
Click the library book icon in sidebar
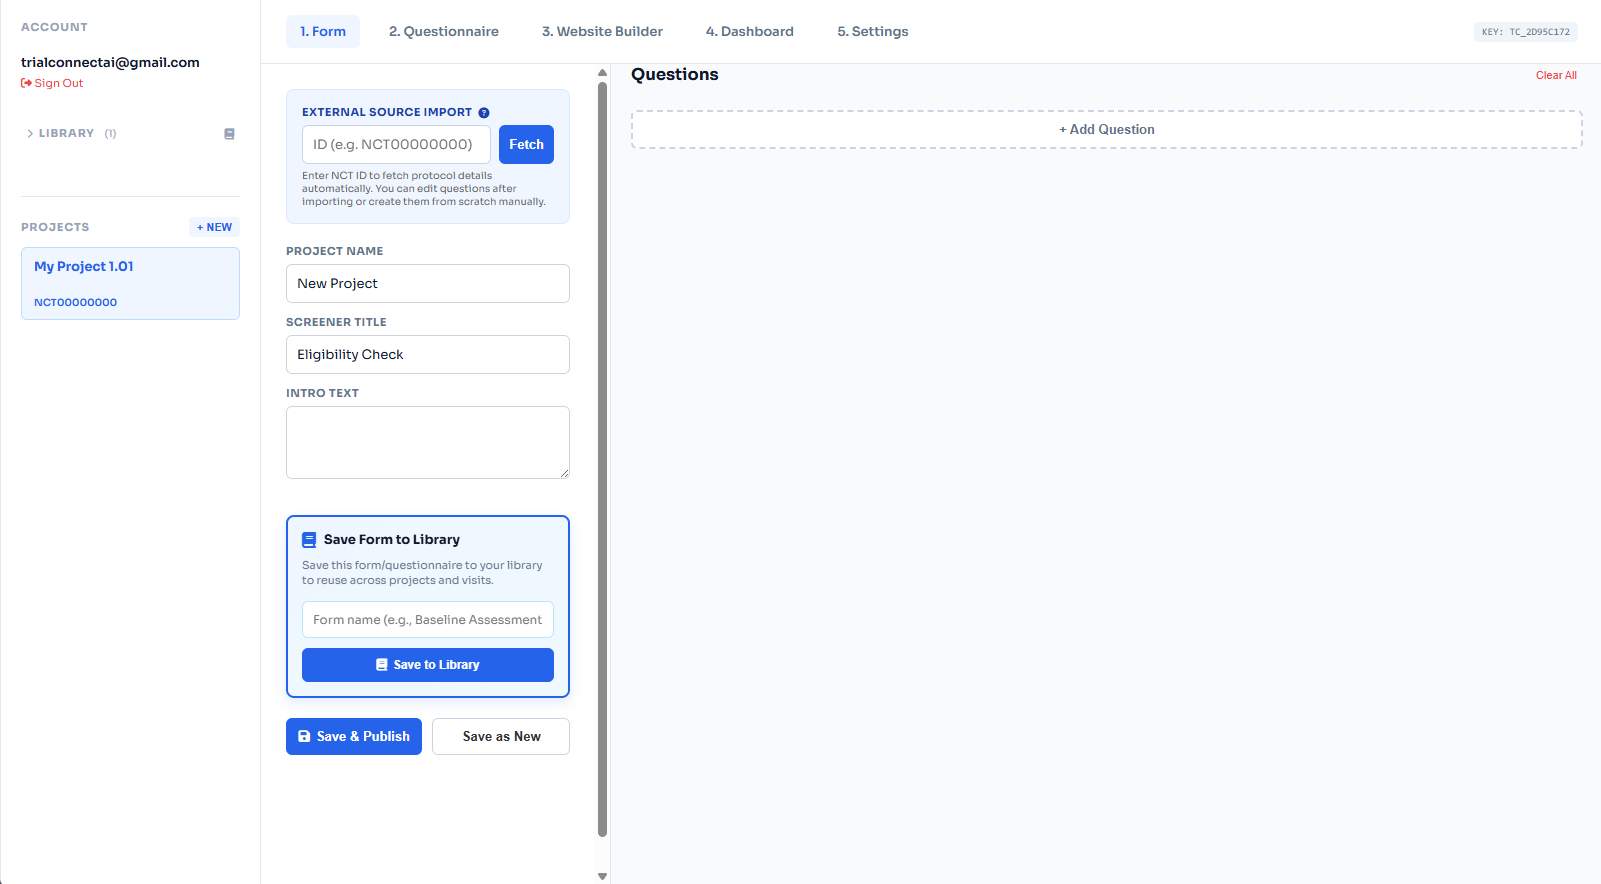pyautogui.click(x=229, y=134)
